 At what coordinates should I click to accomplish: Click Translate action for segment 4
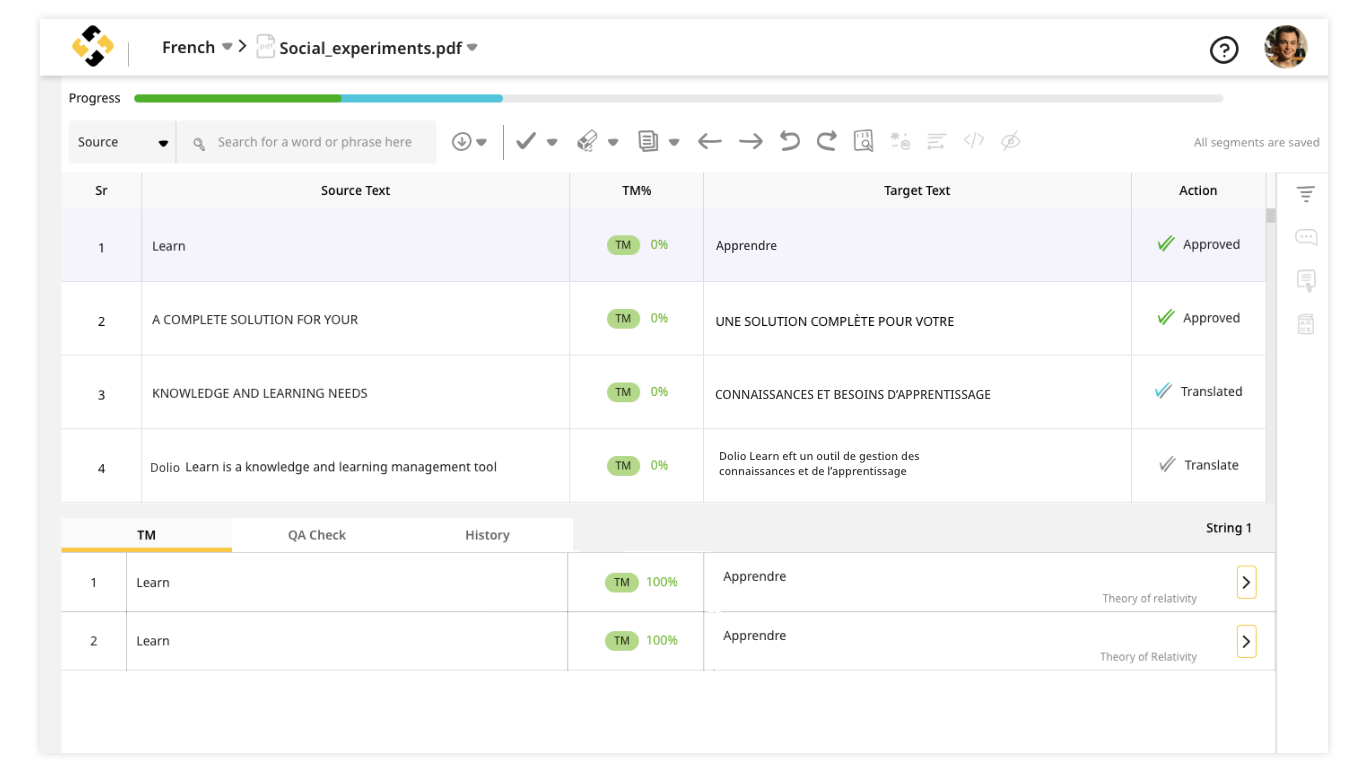pyautogui.click(x=1198, y=465)
